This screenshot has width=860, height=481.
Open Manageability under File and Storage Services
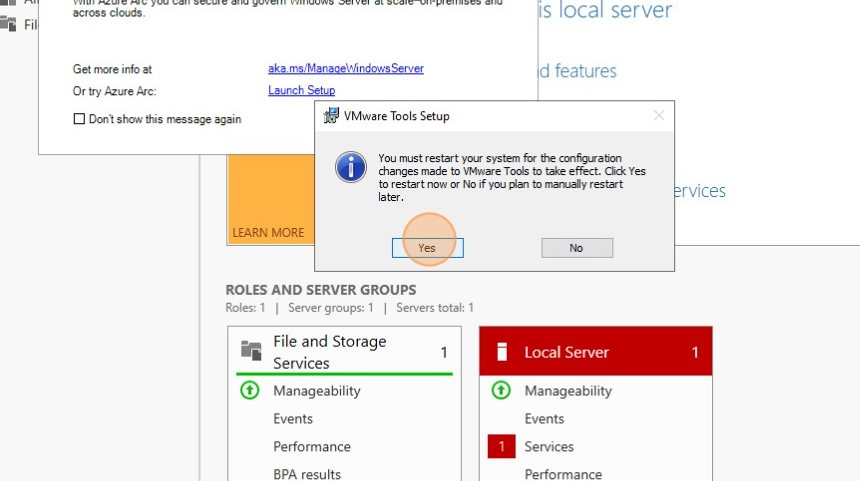(316, 391)
